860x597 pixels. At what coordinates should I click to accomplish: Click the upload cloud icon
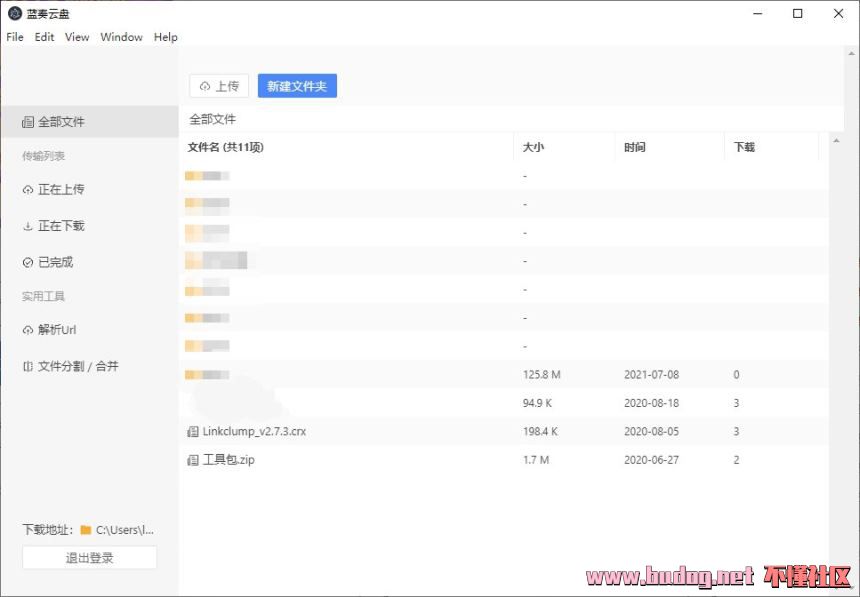(205, 87)
